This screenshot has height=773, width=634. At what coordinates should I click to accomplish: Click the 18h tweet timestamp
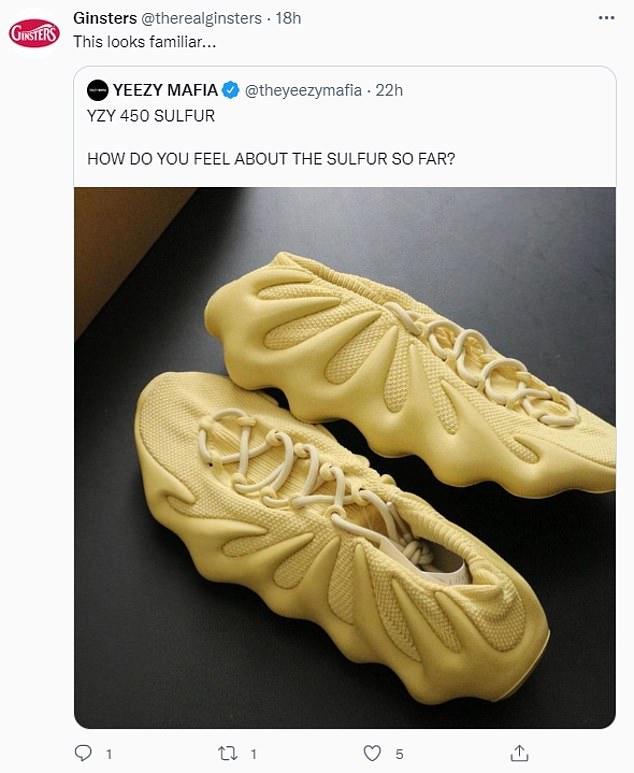(288, 18)
